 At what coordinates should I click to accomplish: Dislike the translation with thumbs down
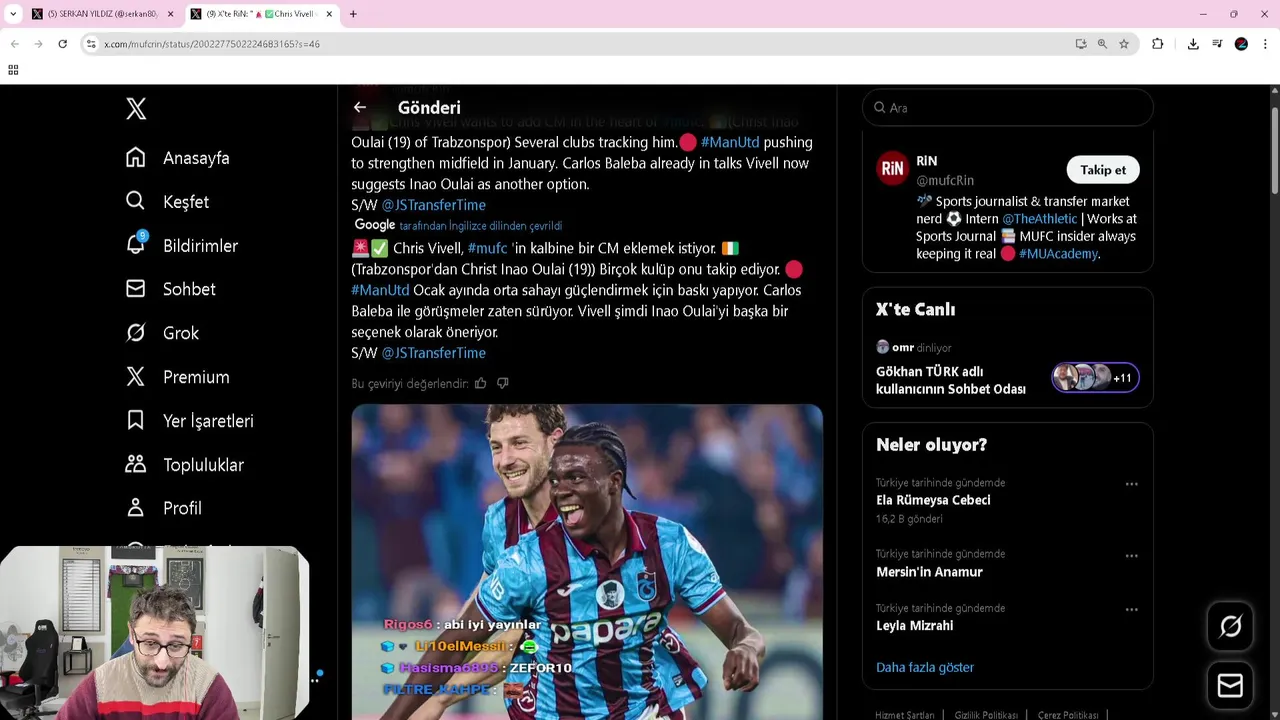click(503, 383)
